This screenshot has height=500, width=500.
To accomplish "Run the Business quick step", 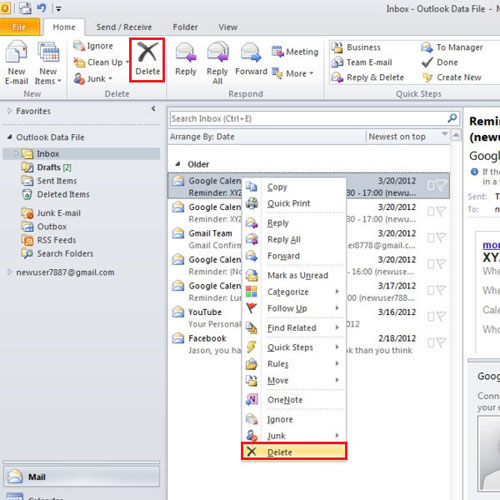I will [356, 47].
